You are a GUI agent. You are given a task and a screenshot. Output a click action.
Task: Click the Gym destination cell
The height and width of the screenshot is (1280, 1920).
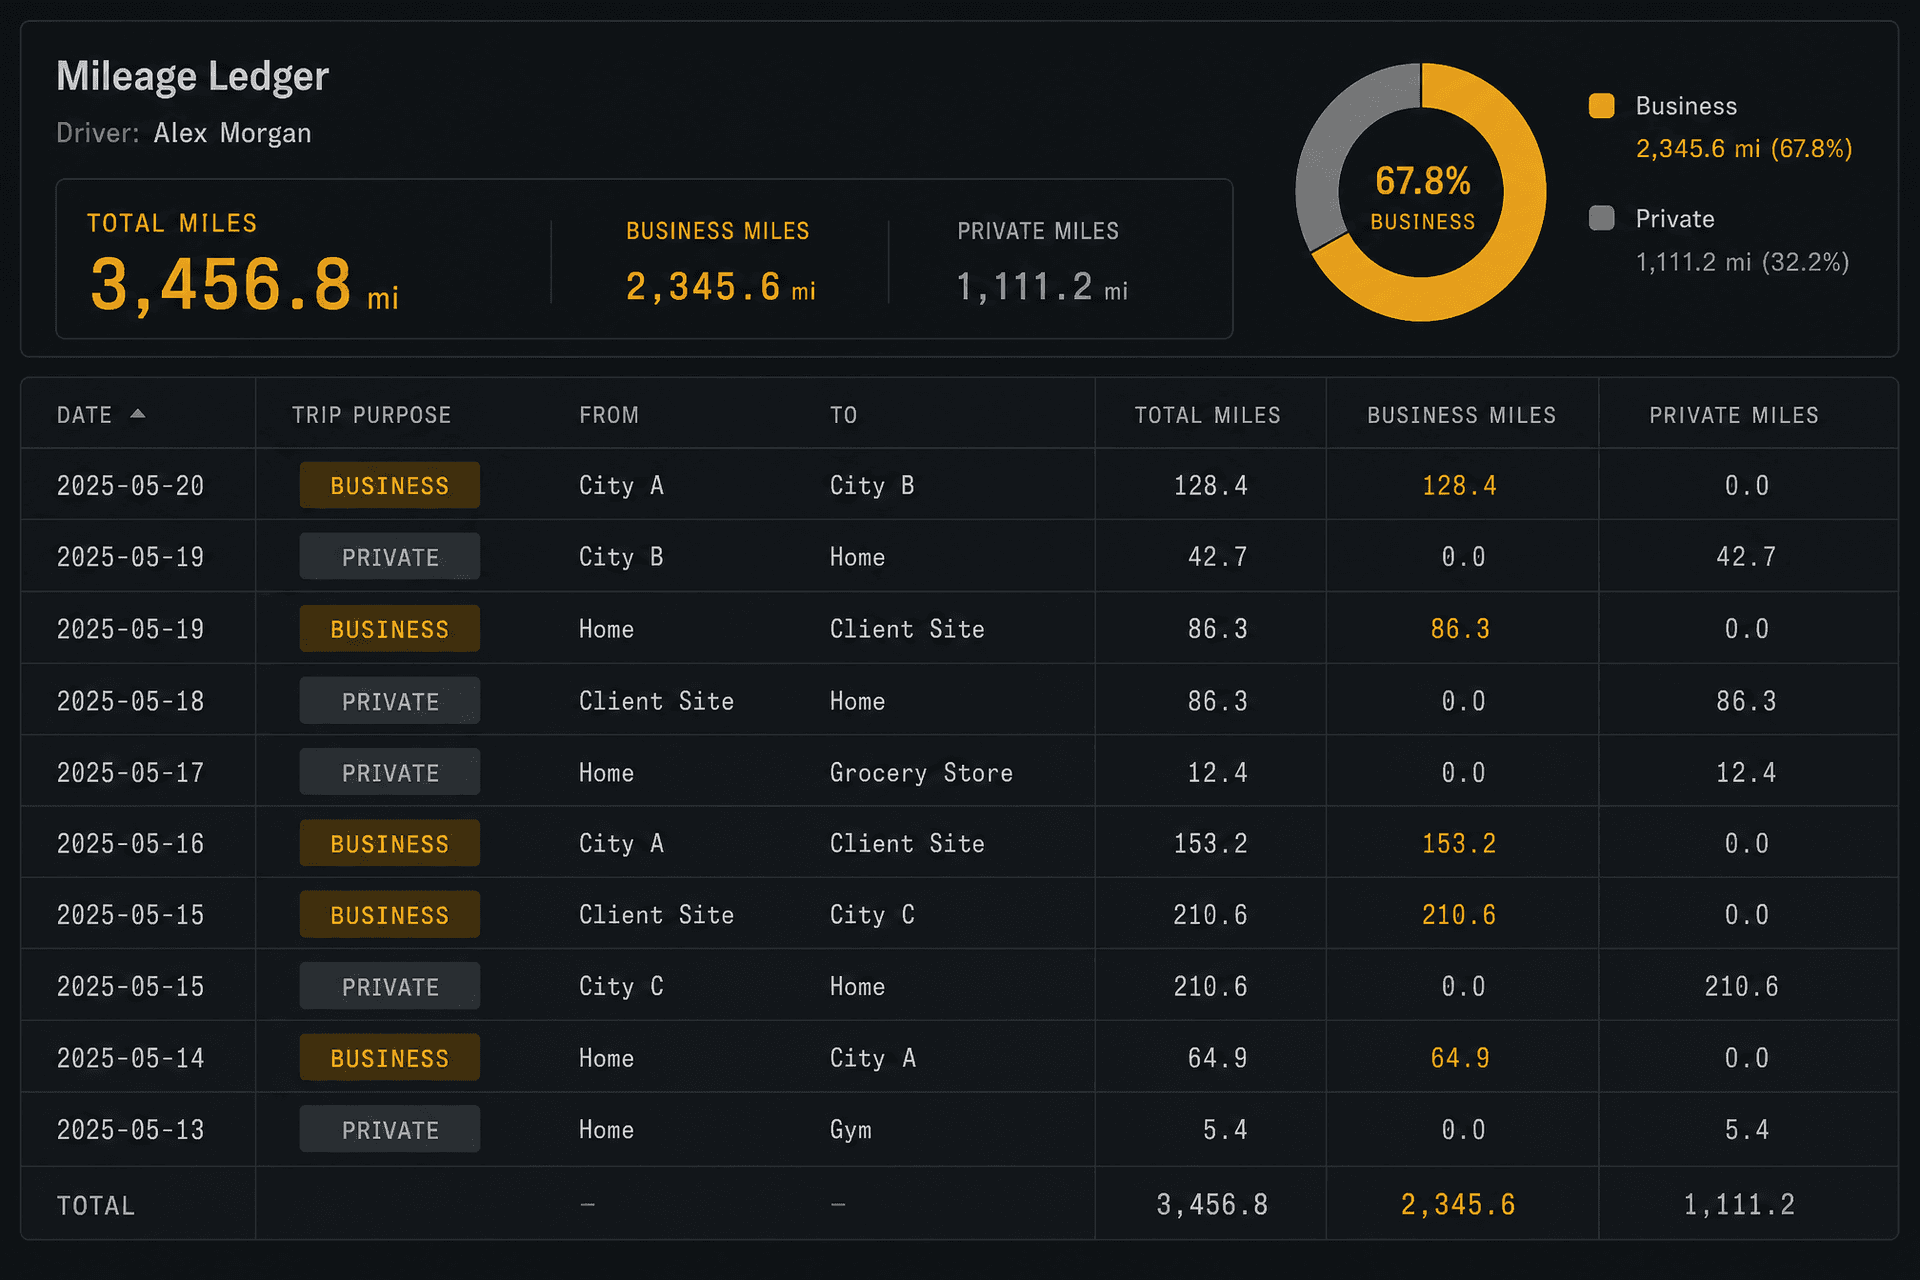coord(850,1130)
